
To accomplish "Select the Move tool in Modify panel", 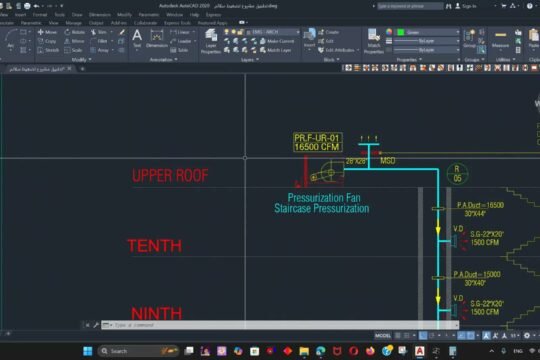I will tap(47, 32).
